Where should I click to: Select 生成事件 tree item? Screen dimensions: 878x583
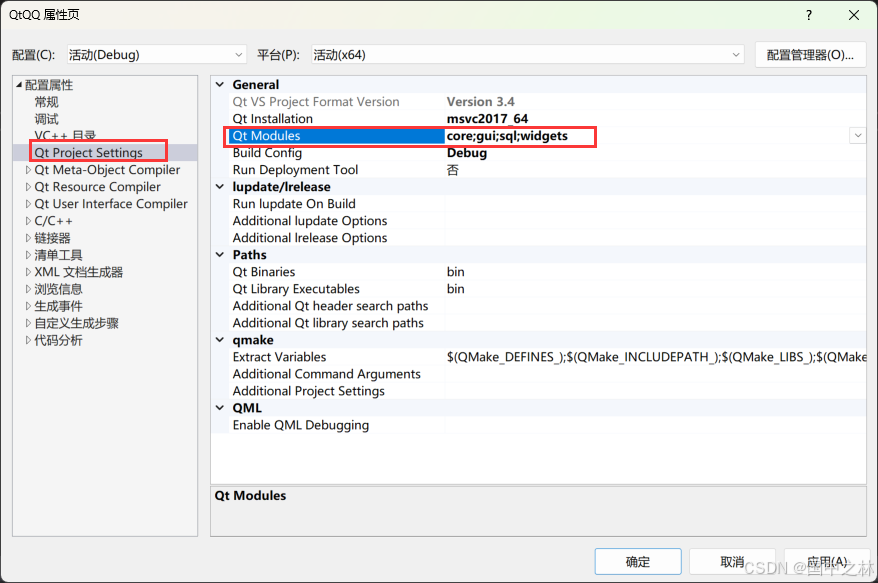pyautogui.click(x=58, y=306)
